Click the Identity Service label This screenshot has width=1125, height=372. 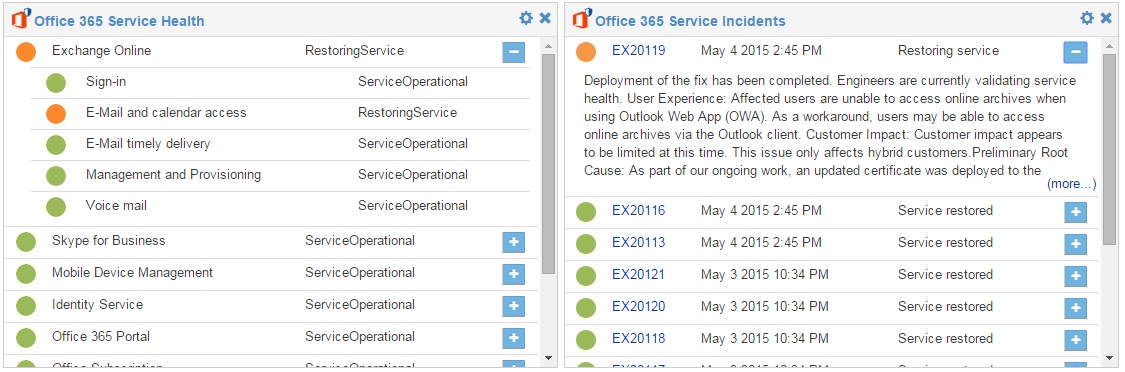click(x=97, y=304)
